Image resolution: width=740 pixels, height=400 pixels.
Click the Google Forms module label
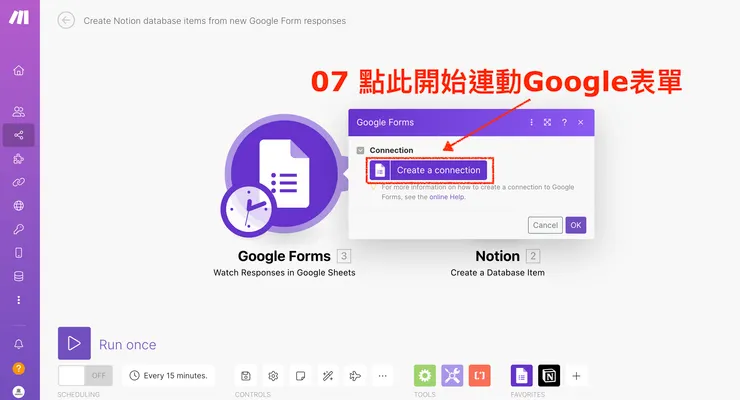point(284,256)
